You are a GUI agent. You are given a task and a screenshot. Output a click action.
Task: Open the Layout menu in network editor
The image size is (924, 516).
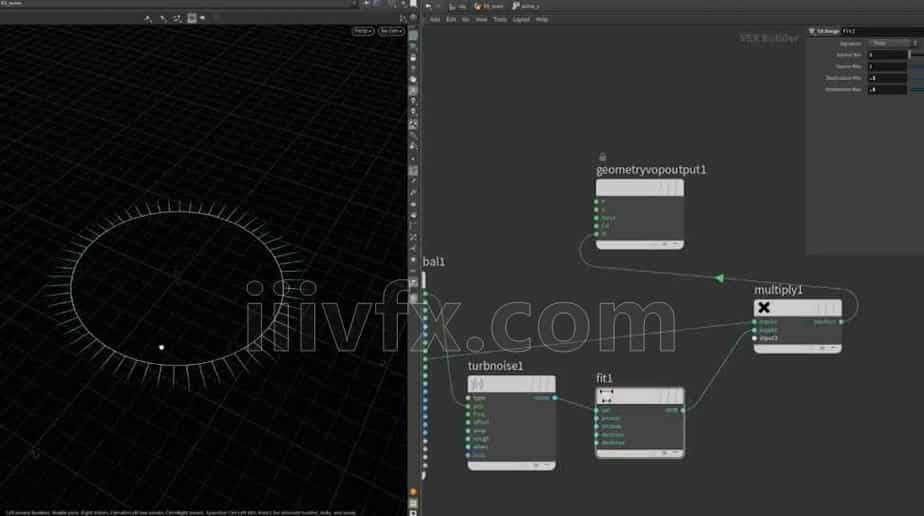pos(521,19)
